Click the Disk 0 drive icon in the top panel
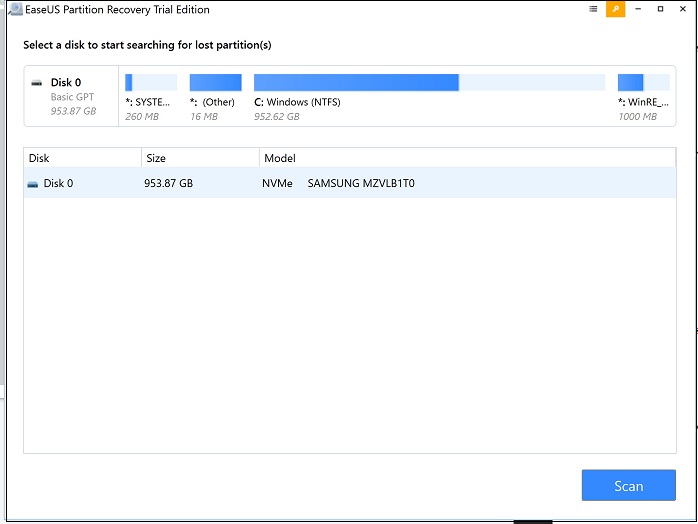Viewport: 698px width, 524px height. [37, 83]
